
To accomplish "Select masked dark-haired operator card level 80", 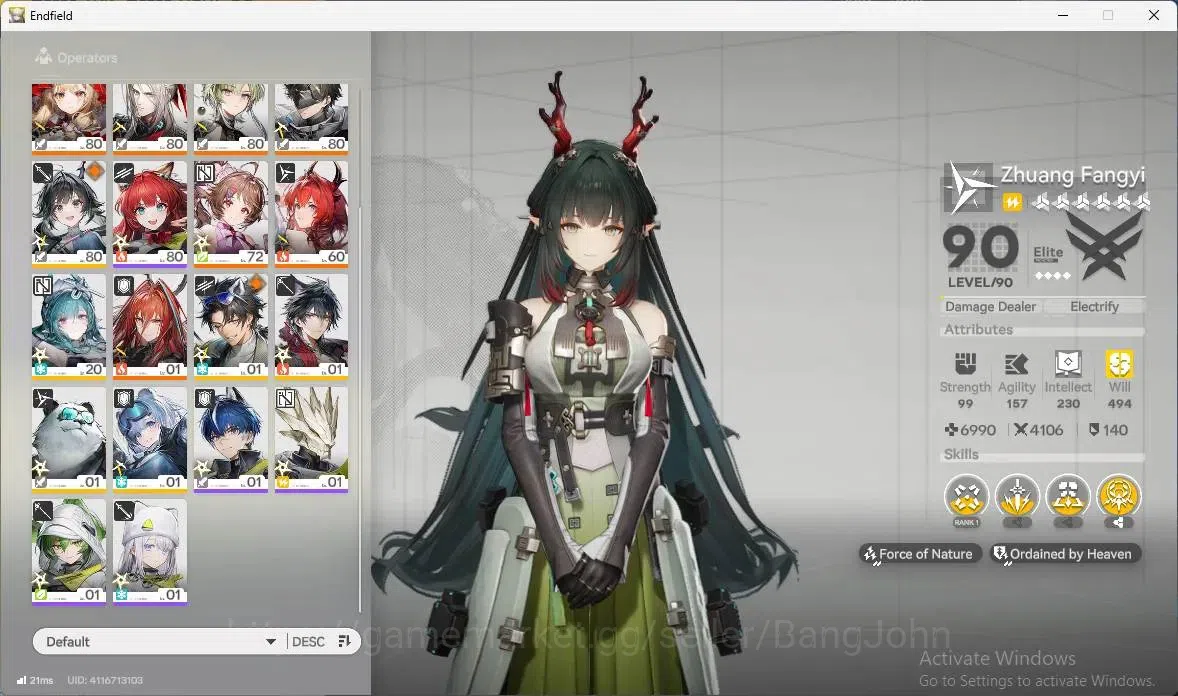I will [x=311, y=118].
